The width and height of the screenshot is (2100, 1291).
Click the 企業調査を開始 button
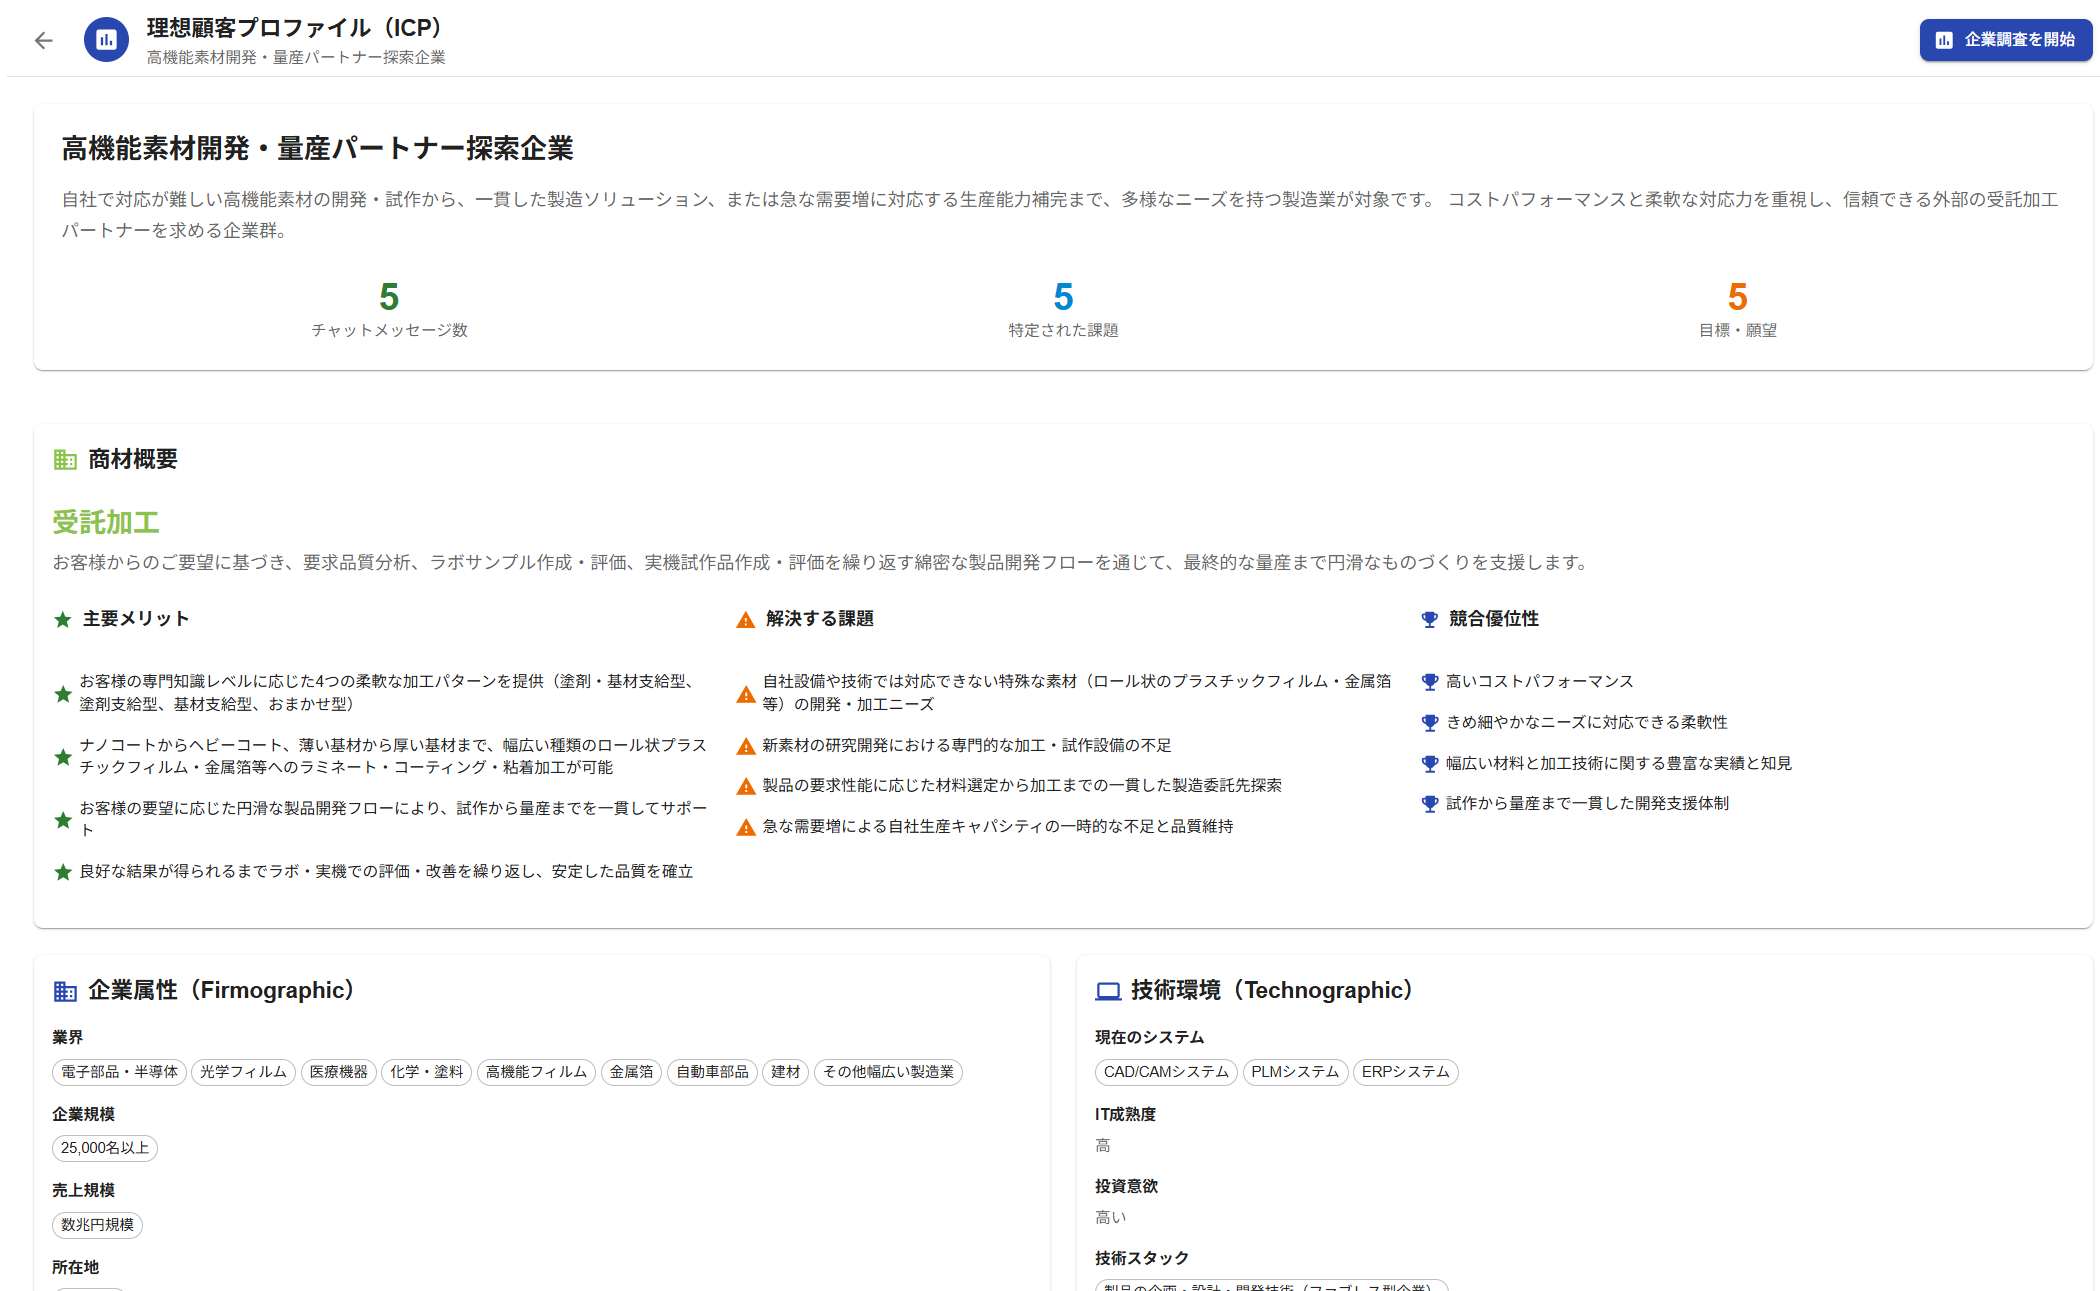pos(2005,40)
